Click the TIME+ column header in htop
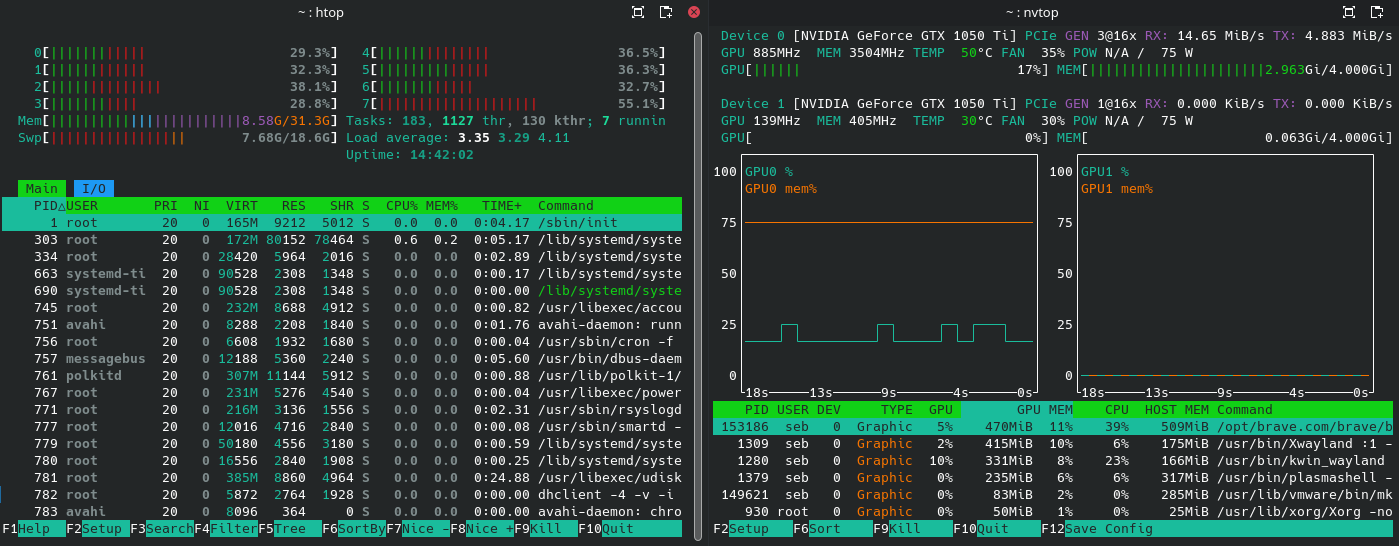The width and height of the screenshot is (1399, 546). click(x=505, y=205)
